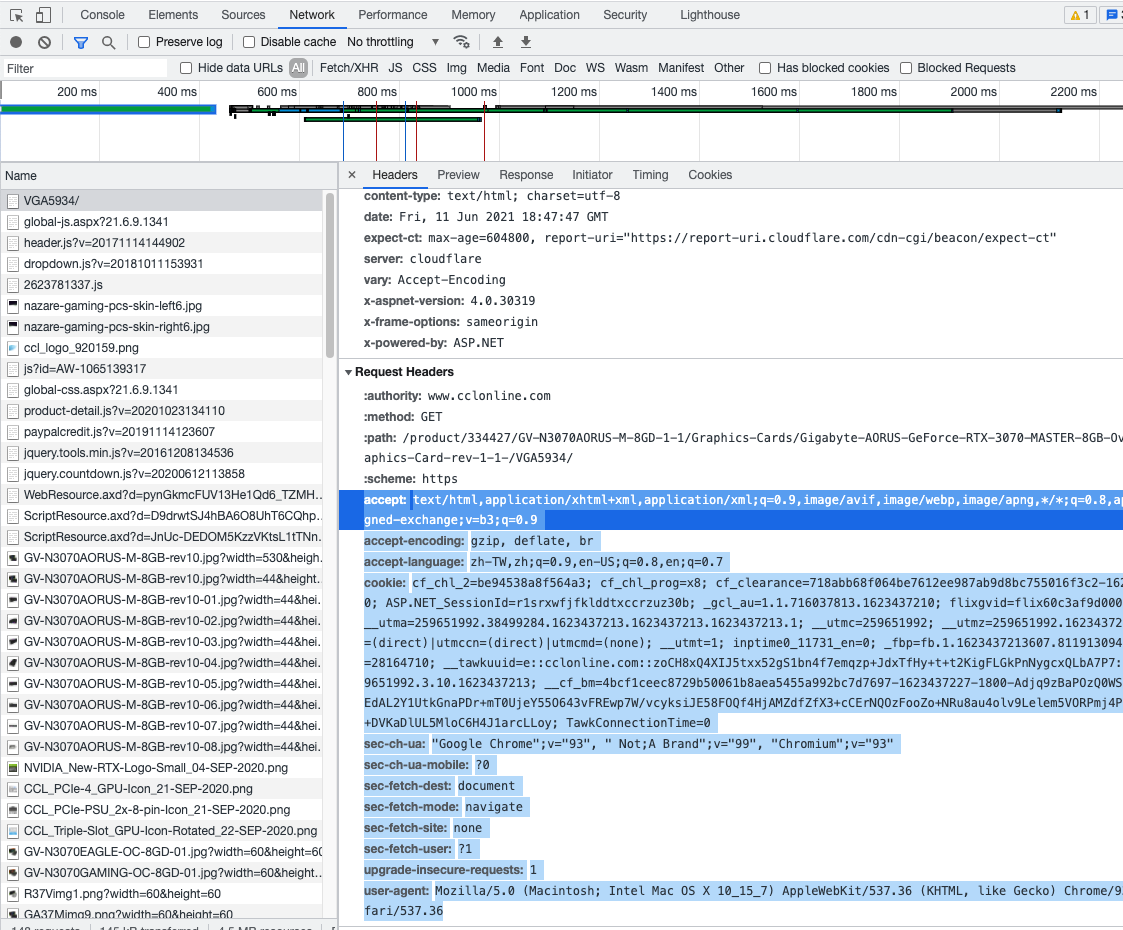Select GV-N3070EAGLE-OC-8GD-01.jpg request
The width and height of the screenshot is (1123, 930).
coord(163,852)
